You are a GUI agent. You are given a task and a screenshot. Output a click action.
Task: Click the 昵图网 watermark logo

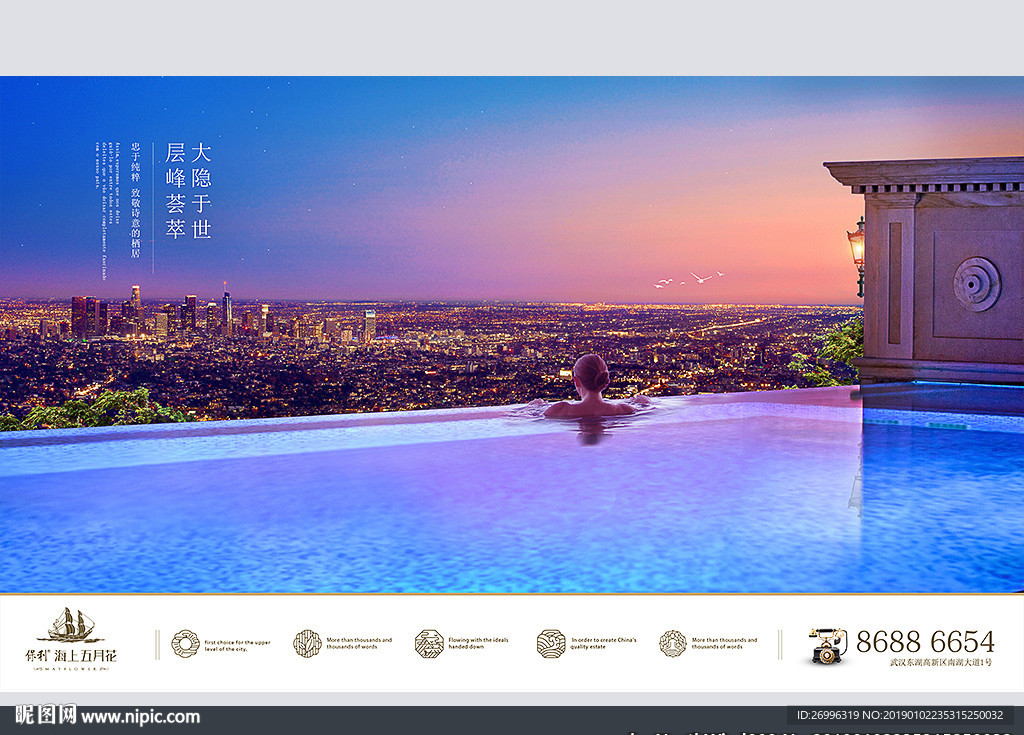45,716
